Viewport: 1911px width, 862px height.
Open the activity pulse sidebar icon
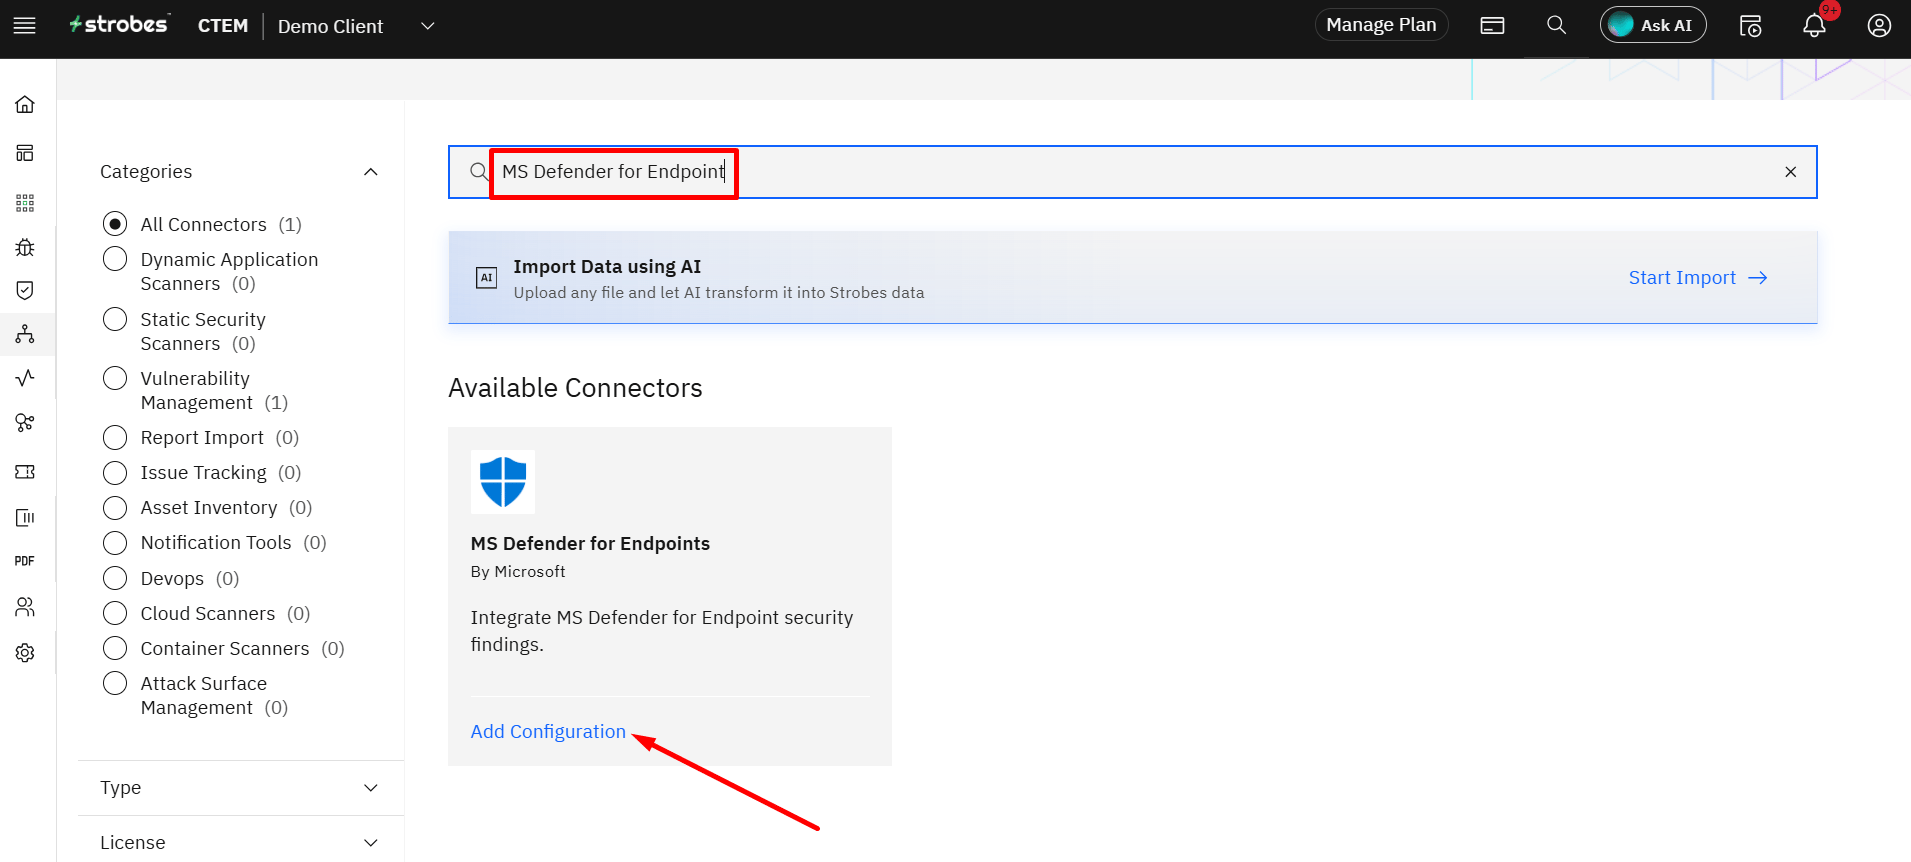[x=25, y=378]
